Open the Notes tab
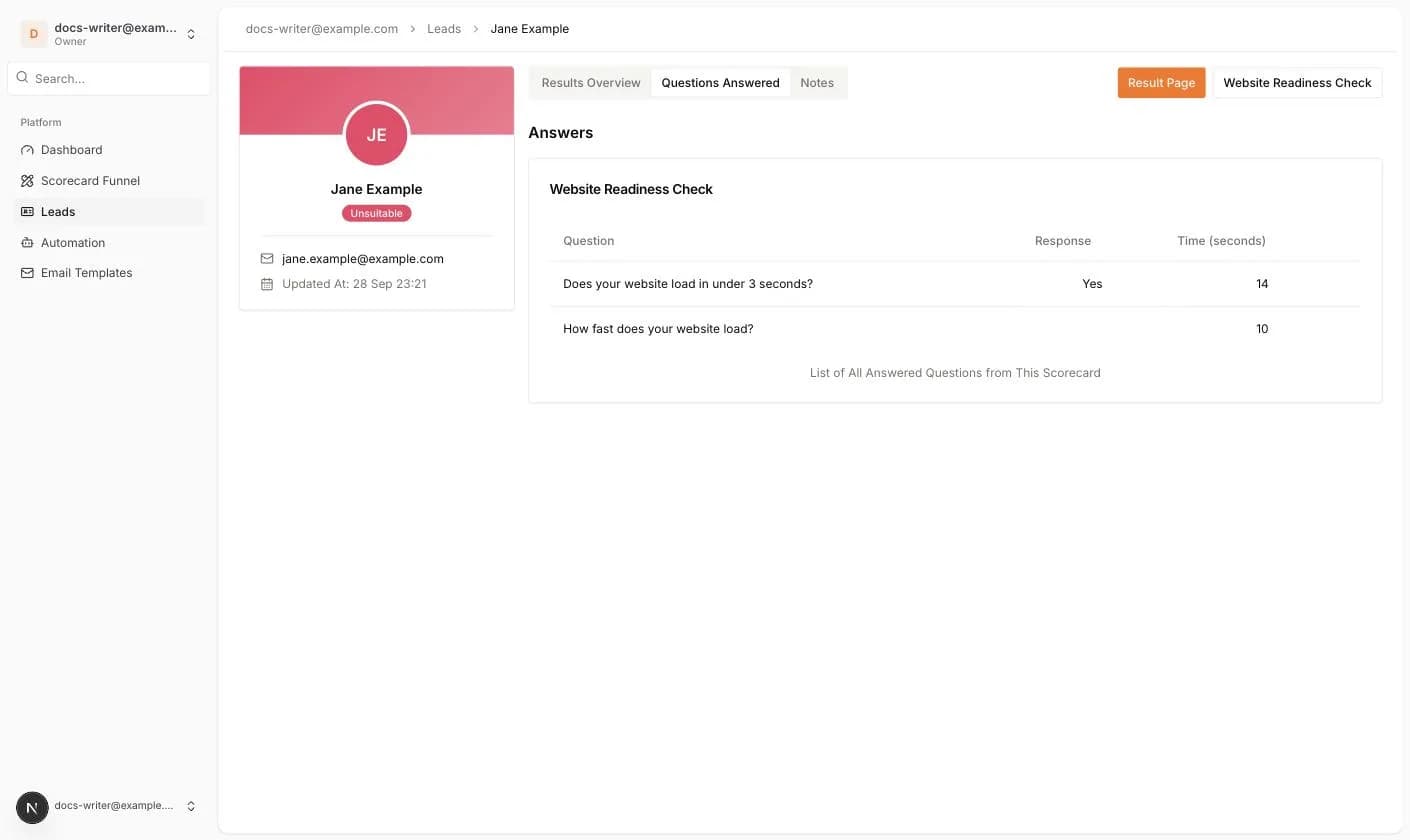This screenshot has width=1410, height=840. pos(817,83)
